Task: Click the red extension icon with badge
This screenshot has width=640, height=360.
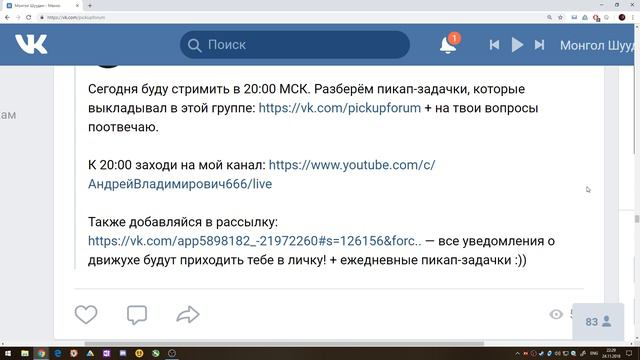Action: point(597,18)
